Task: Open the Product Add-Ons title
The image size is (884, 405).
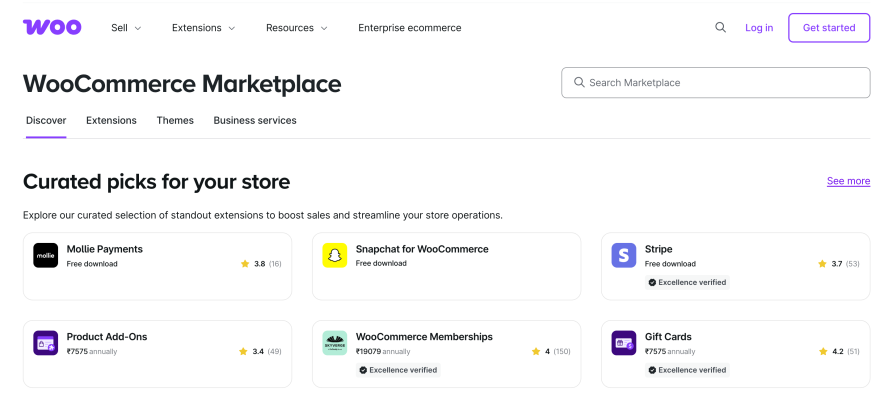Action: tap(107, 337)
